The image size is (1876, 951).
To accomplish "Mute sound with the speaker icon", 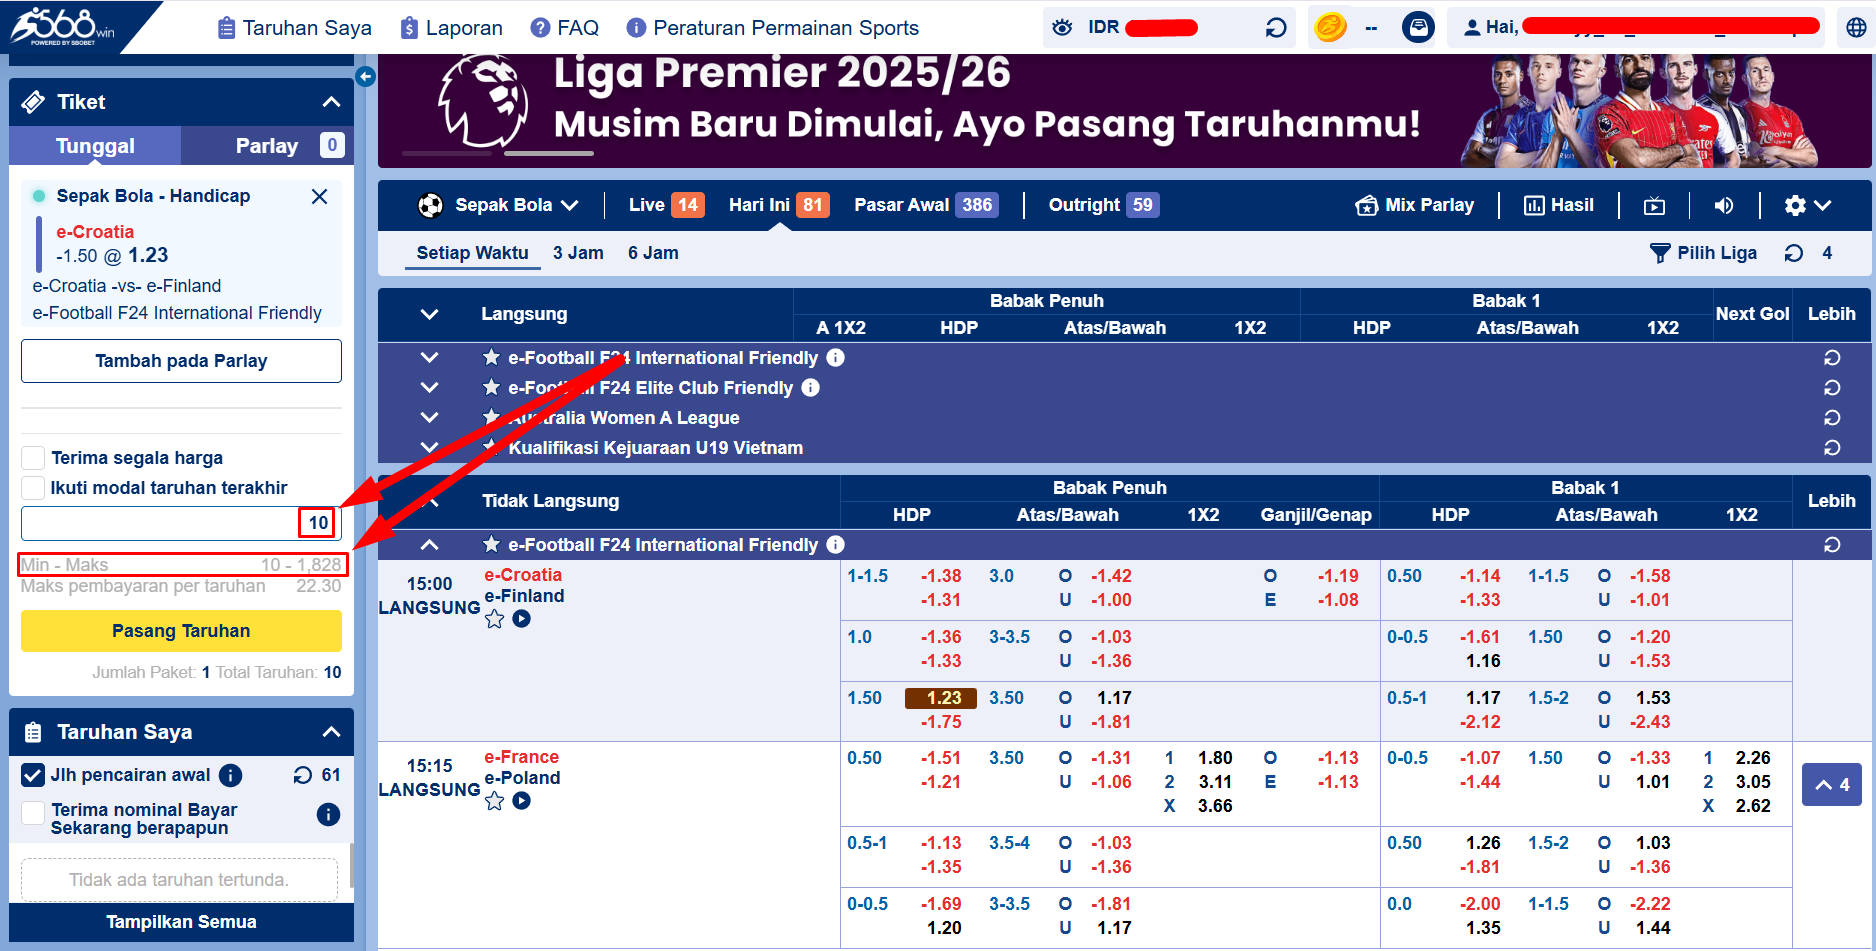I will pyautogui.click(x=1724, y=206).
